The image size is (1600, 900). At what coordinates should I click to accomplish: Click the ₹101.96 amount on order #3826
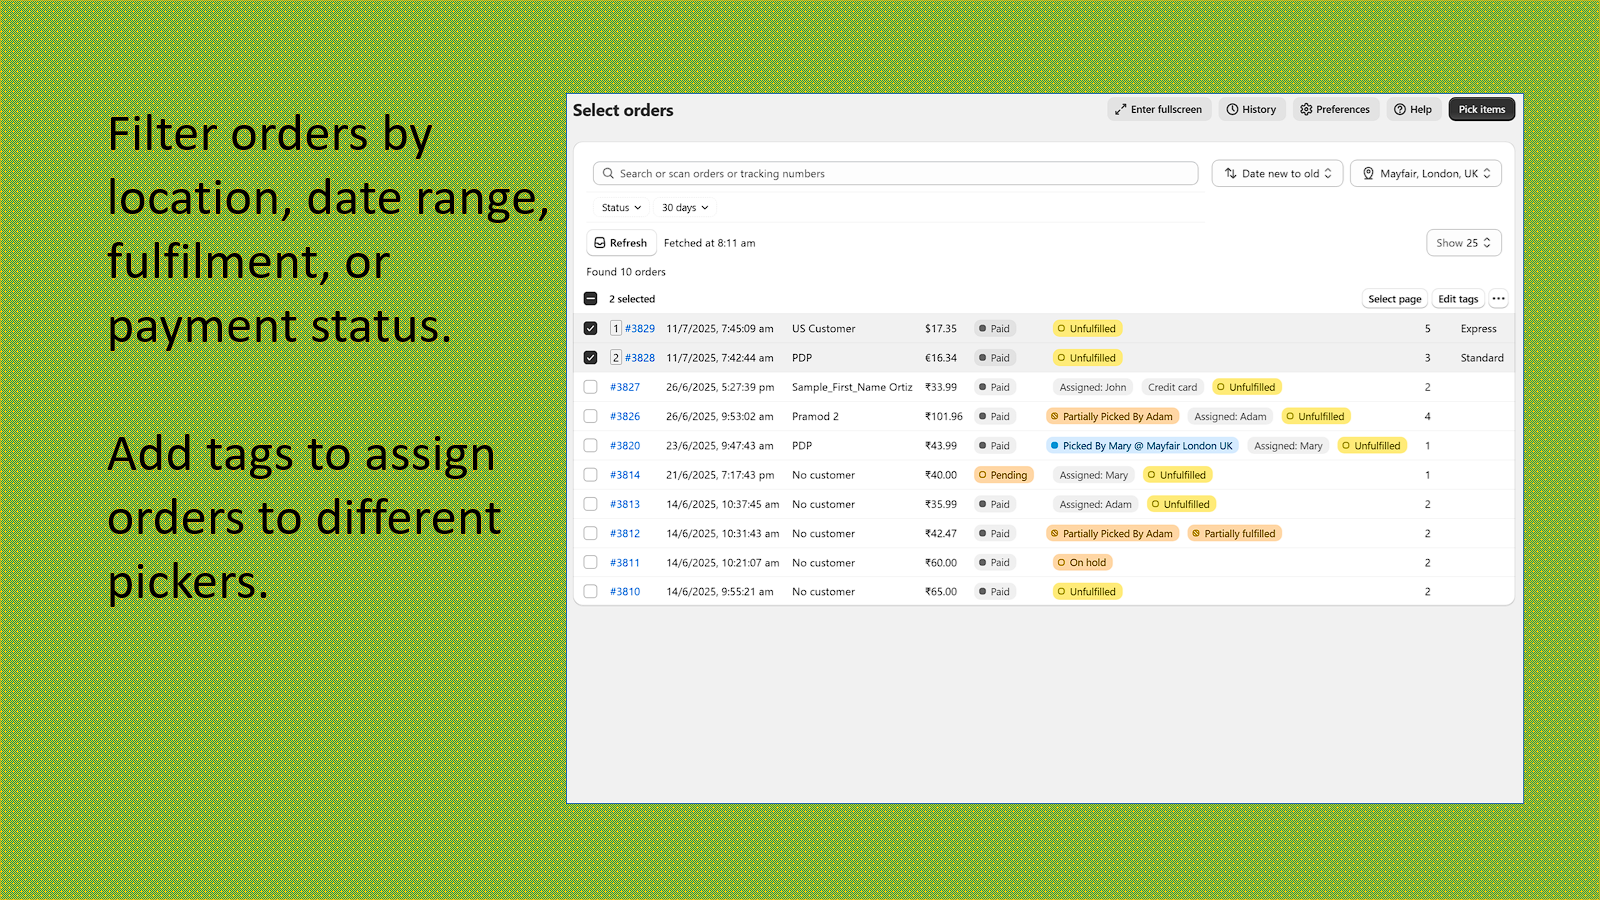coord(943,416)
